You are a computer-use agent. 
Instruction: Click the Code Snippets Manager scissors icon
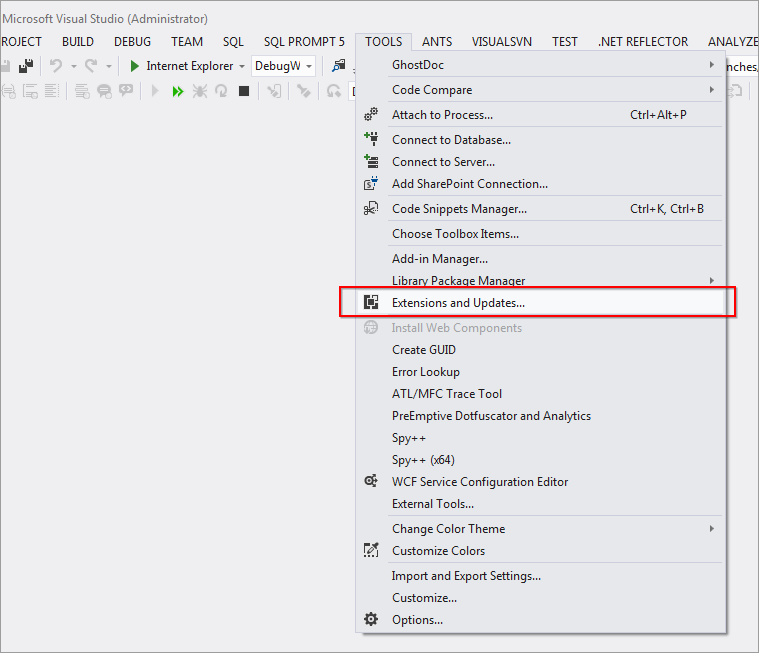click(371, 209)
